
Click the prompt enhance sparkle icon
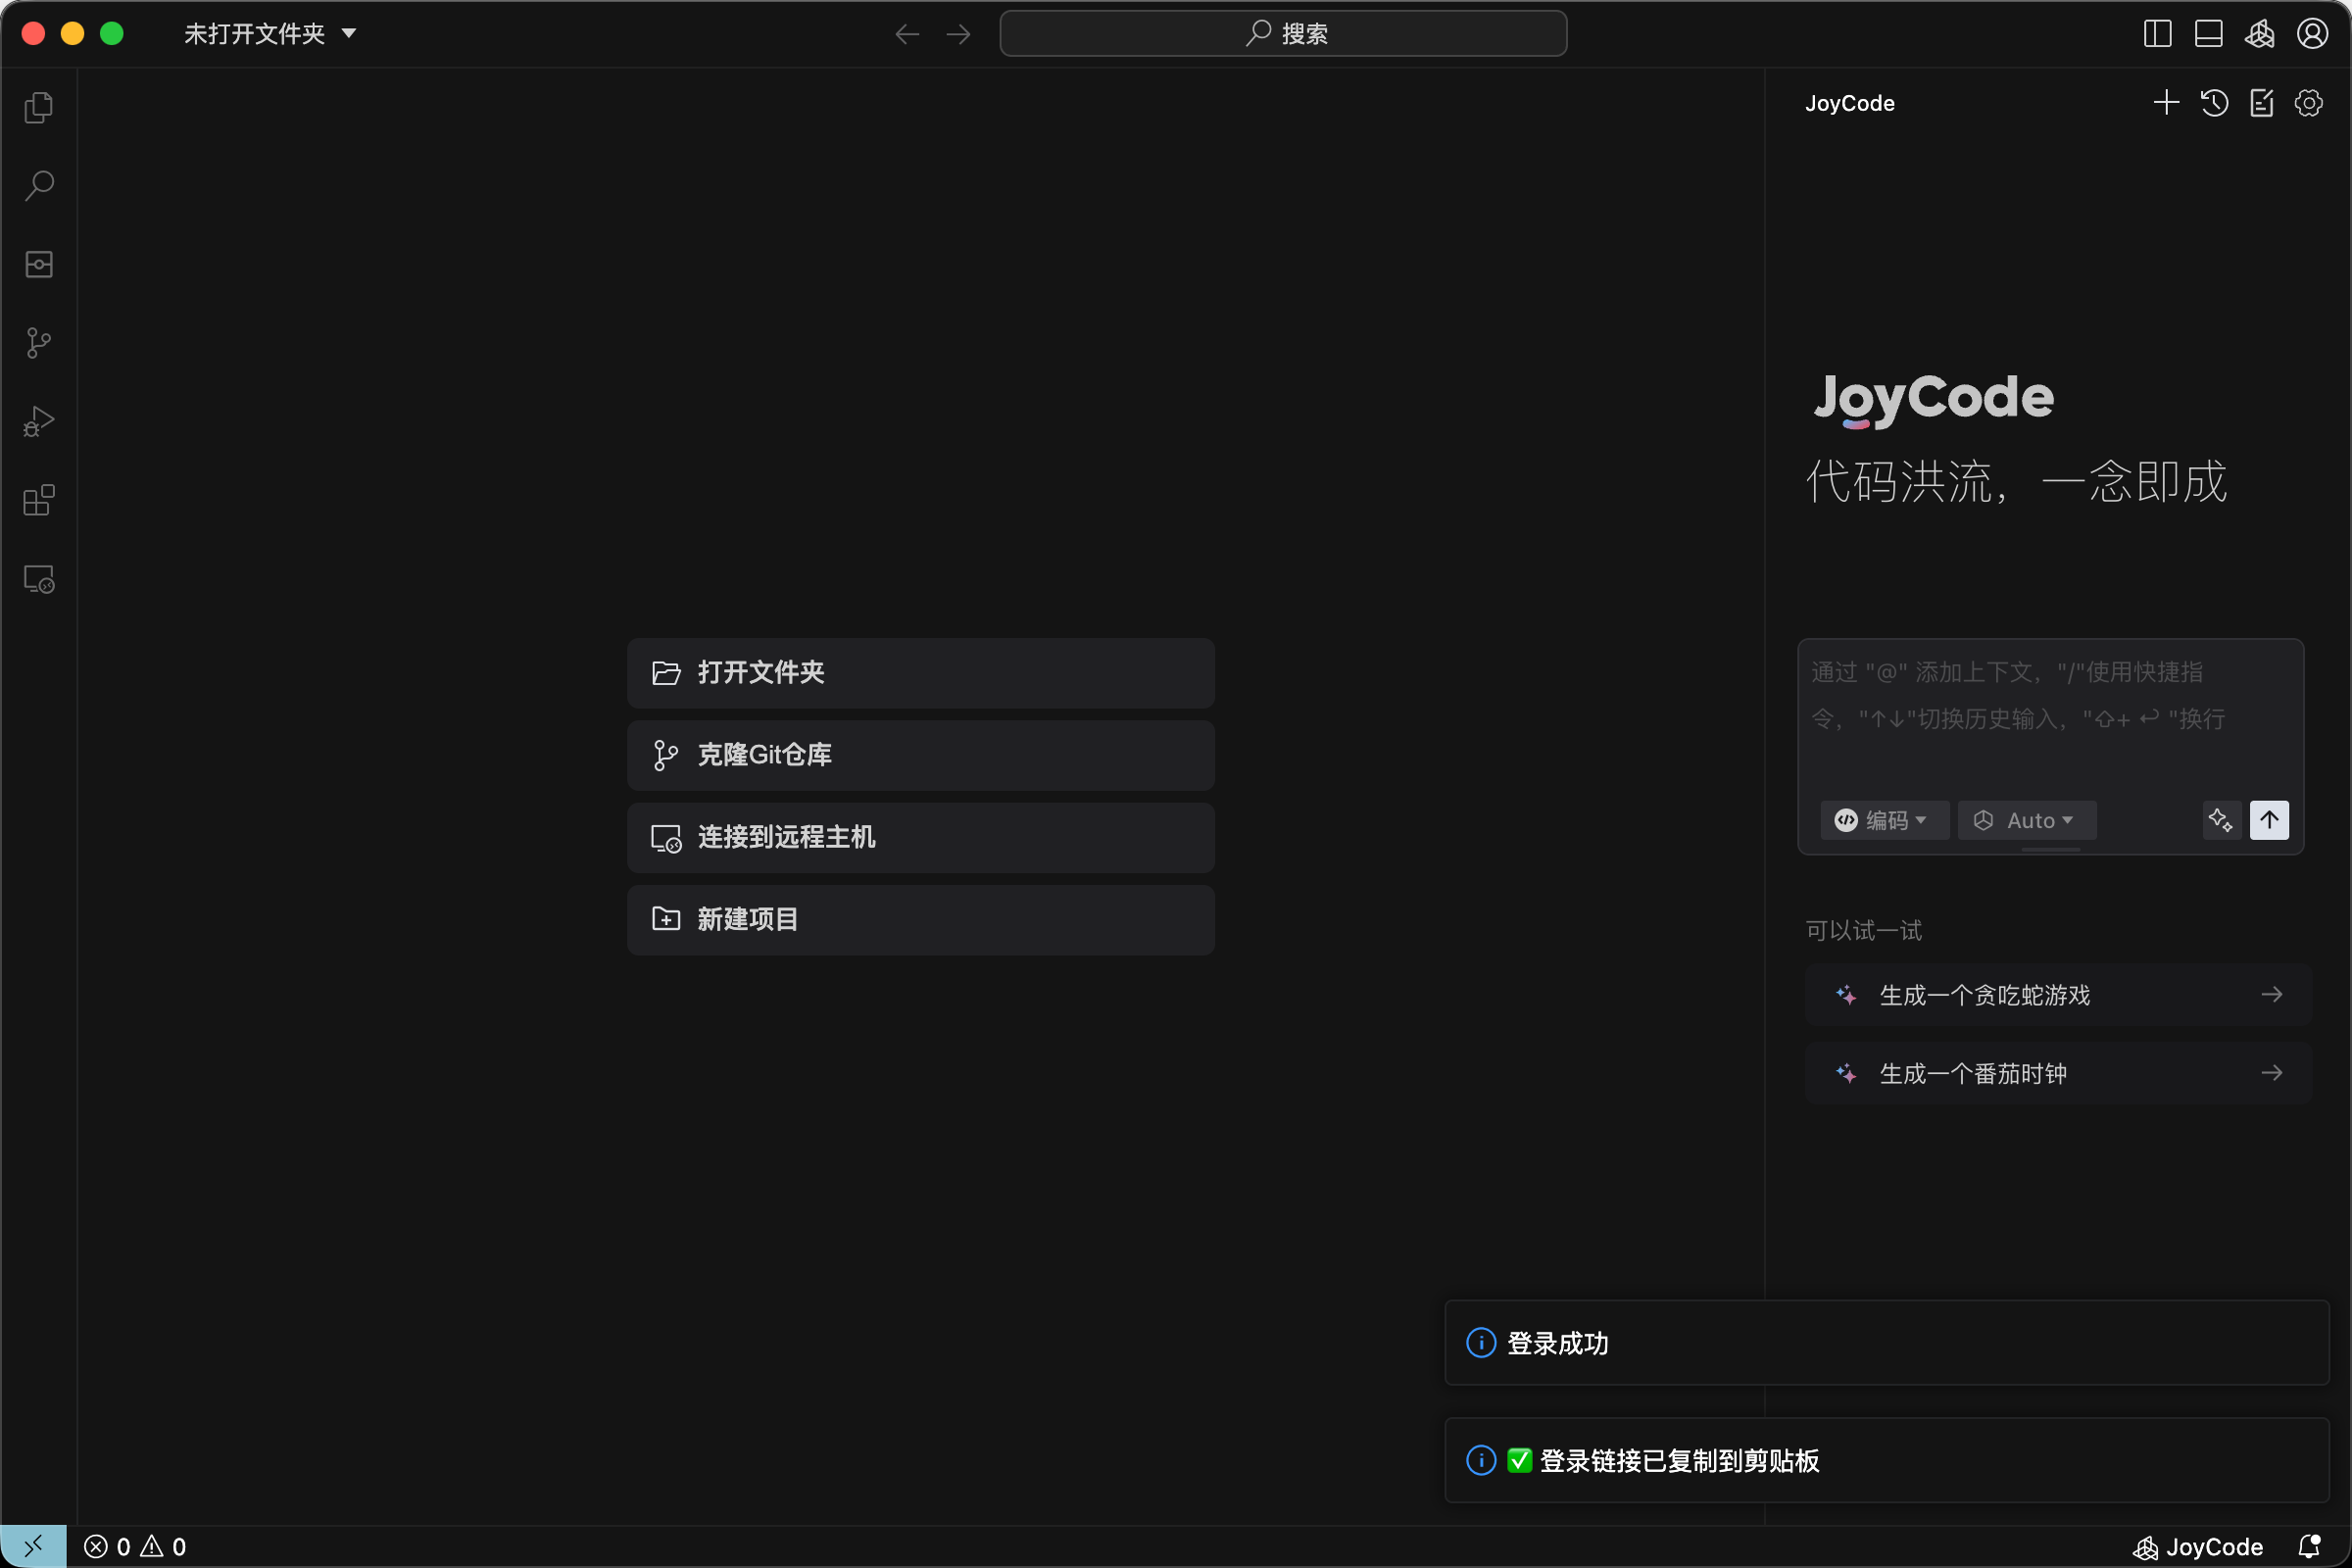tap(2220, 820)
